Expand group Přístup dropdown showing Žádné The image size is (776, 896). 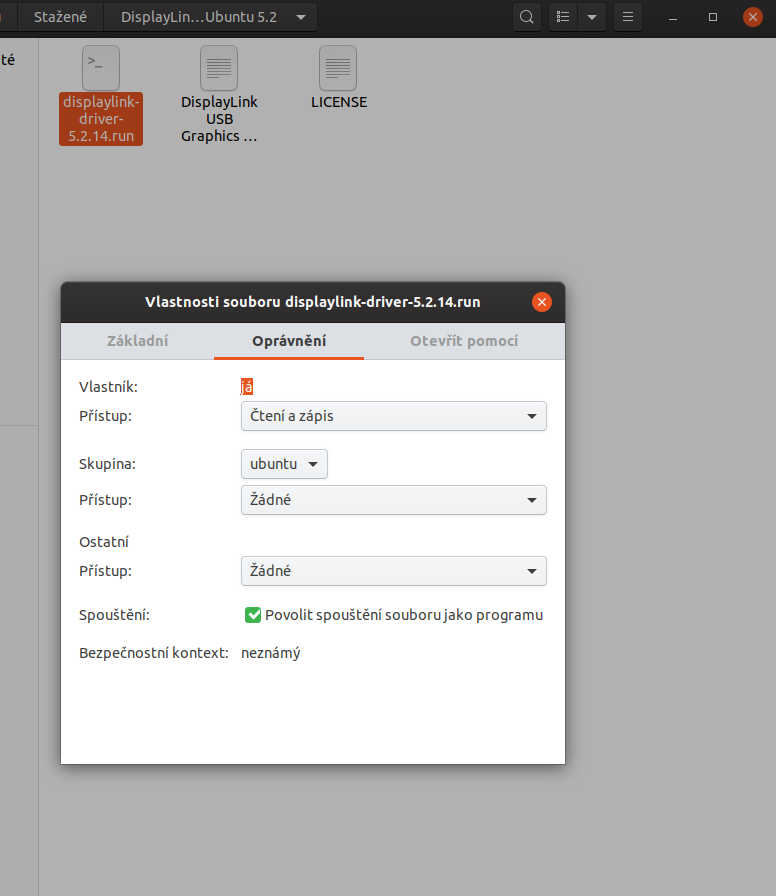click(x=394, y=500)
